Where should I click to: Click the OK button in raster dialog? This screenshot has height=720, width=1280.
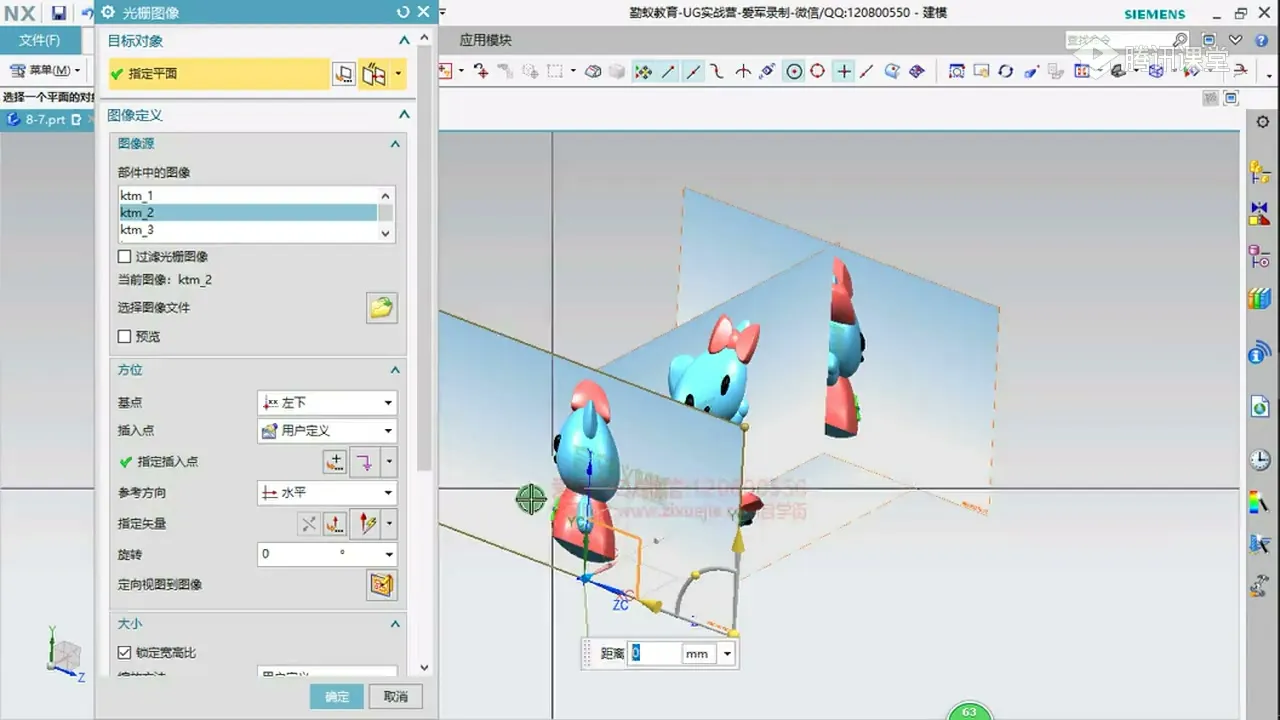[337, 697]
